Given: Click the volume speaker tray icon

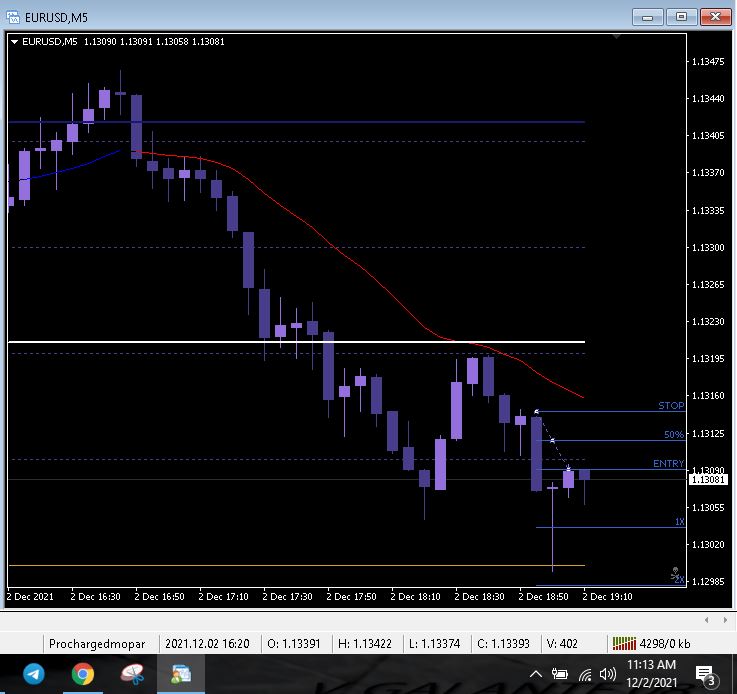Looking at the screenshot, I should click(608, 674).
